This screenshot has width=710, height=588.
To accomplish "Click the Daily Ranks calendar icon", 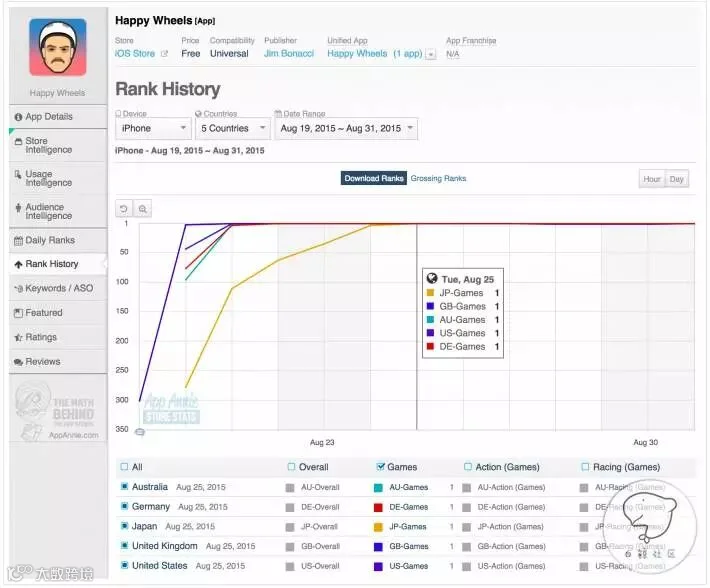I will pyautogui.click(x=18, y=241).
